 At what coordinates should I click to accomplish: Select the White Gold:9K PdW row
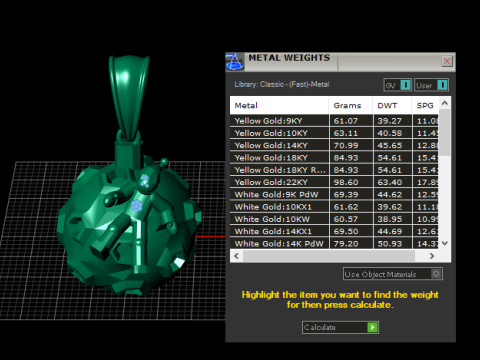(x=334, y=195)
